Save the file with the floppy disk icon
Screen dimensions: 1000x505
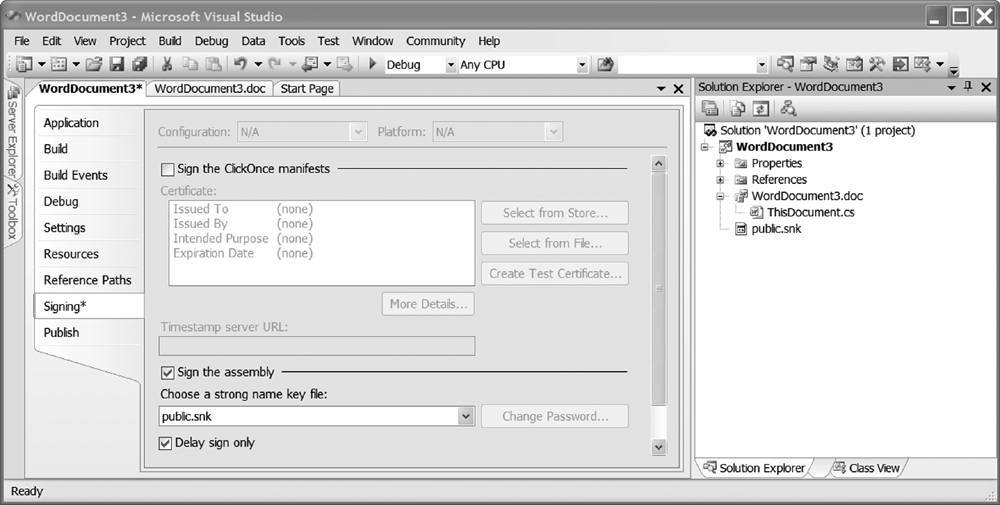click(x=117, y=64)
